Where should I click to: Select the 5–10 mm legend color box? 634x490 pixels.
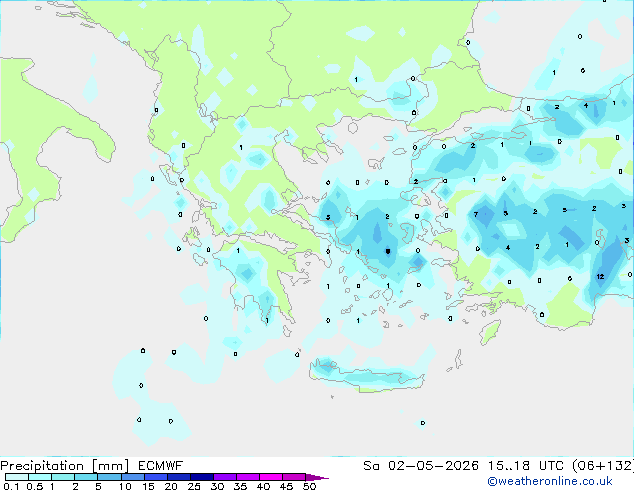[109, 477]
